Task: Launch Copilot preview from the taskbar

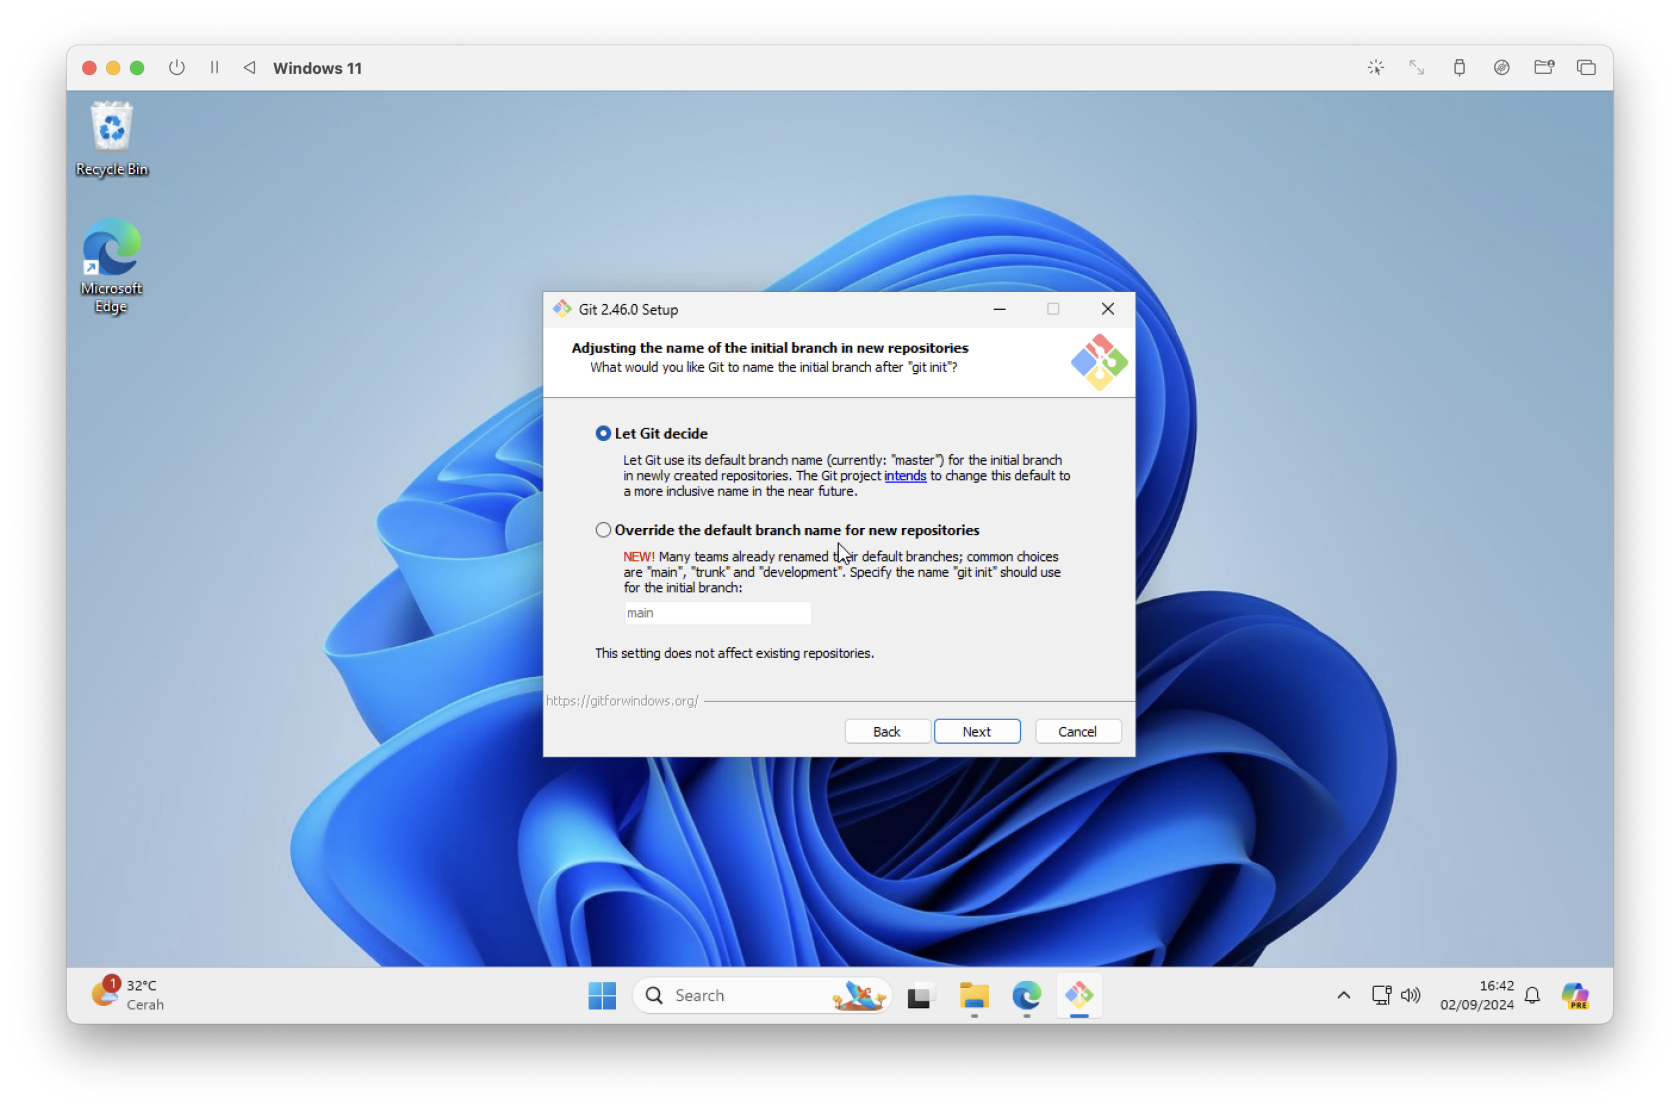Action: pos(1576,996)
